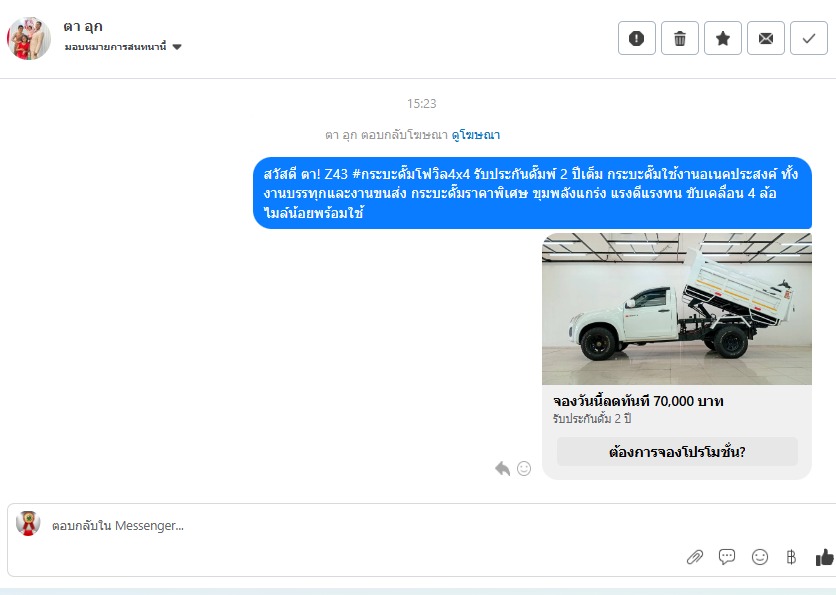The height and width of the screenshot is (595, 836).
Task: Mark conversation done with checkmark icon
Action: pyautogui.click(x=809, y=38)
